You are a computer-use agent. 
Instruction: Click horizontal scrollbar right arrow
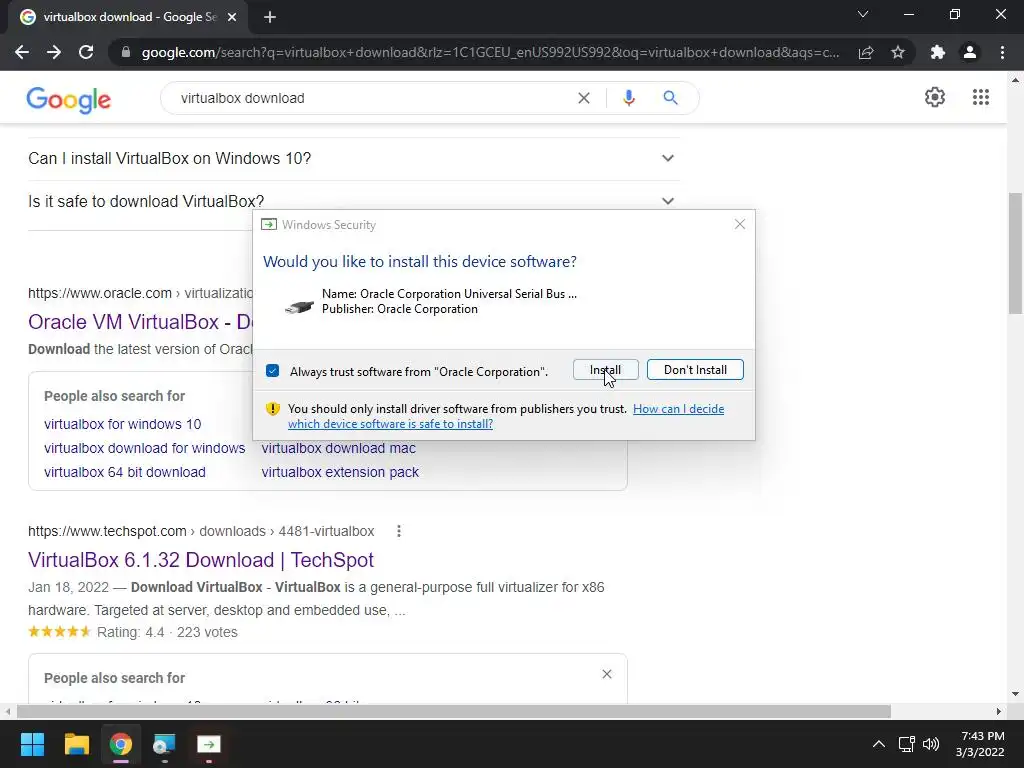tap(998, 711)
